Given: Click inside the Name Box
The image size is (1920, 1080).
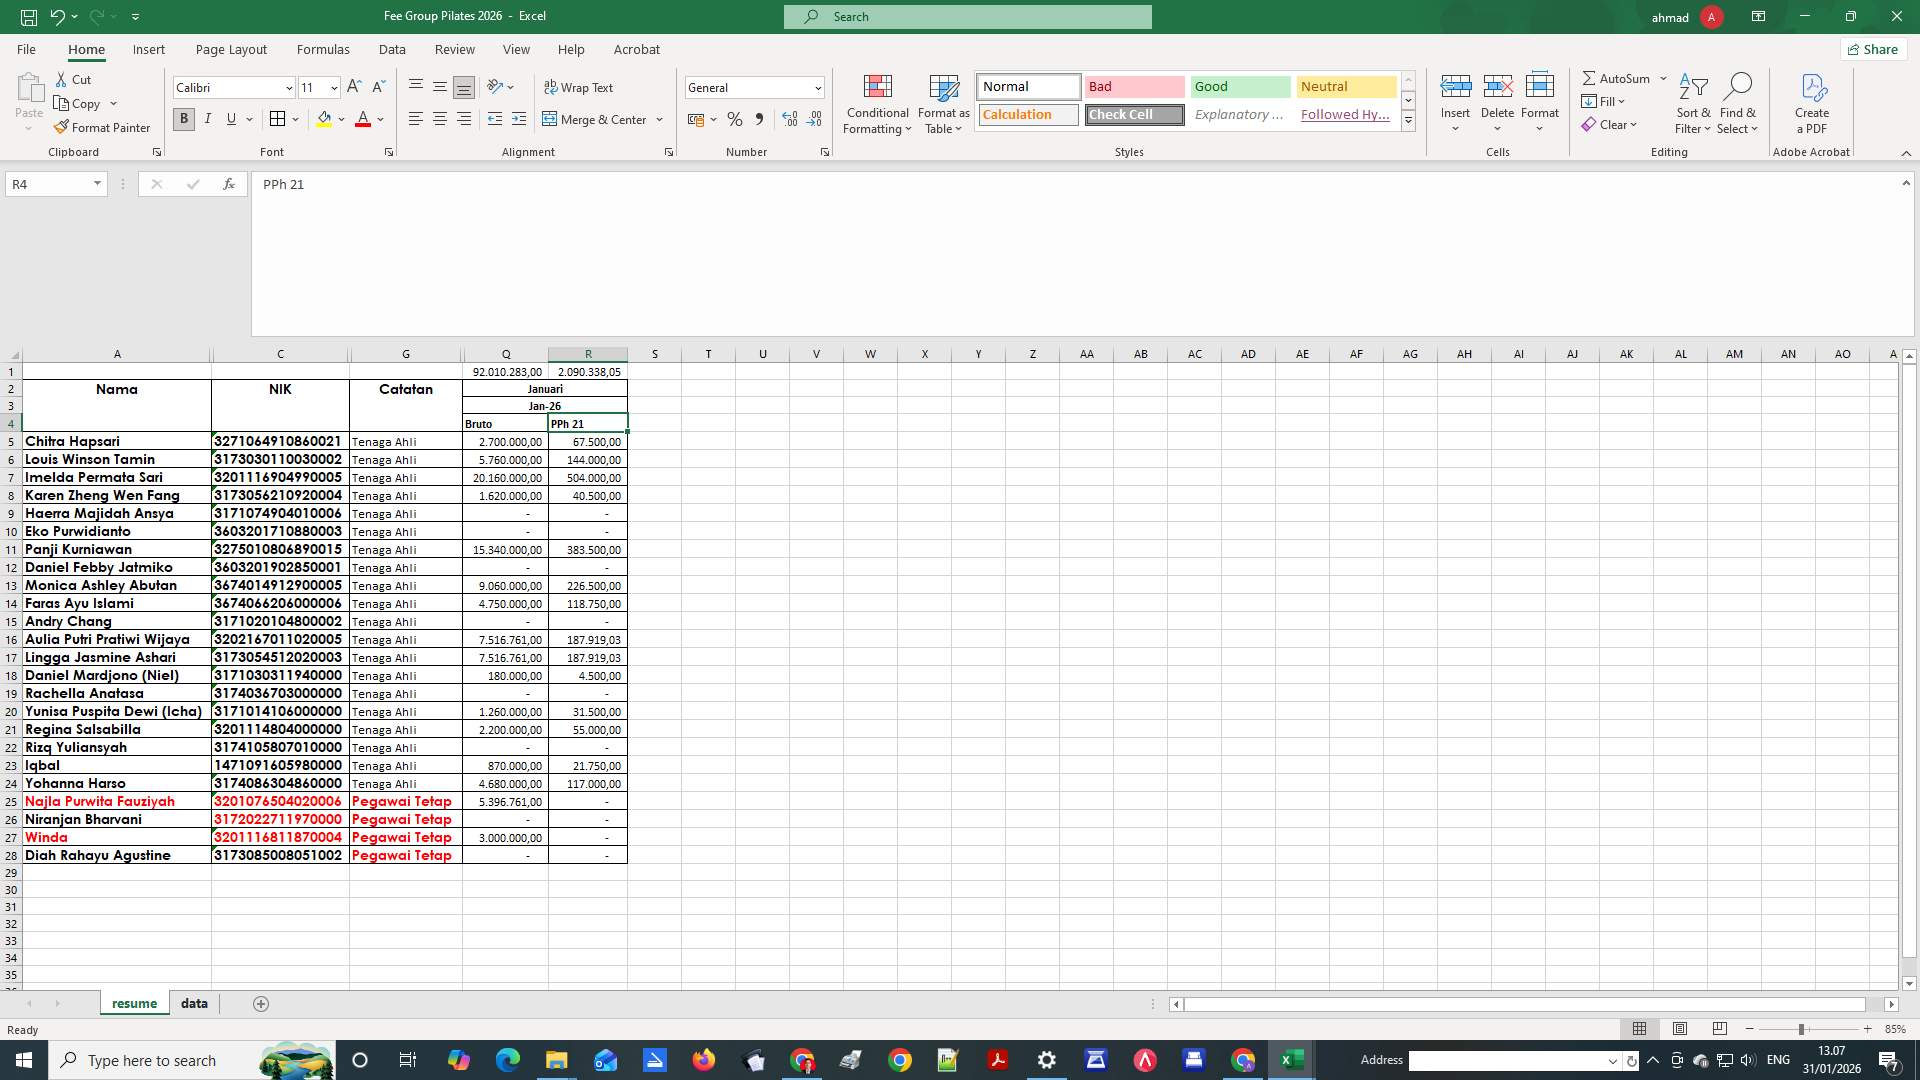Looking at the screenshot, I should click(47, 184).
